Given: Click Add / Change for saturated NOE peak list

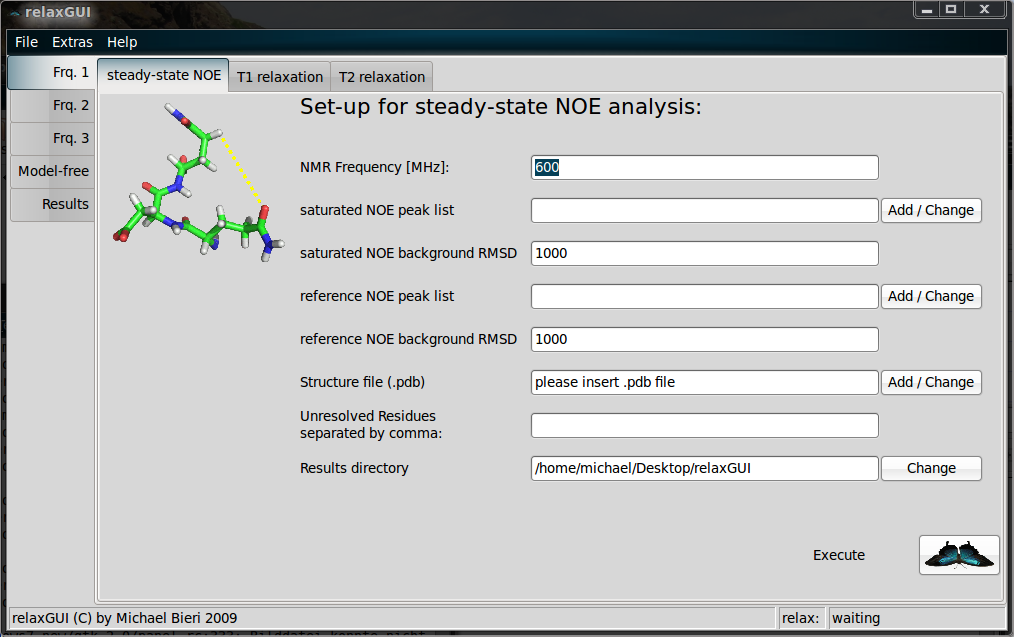Looking at the screenshot, I should tap(930, 210).
